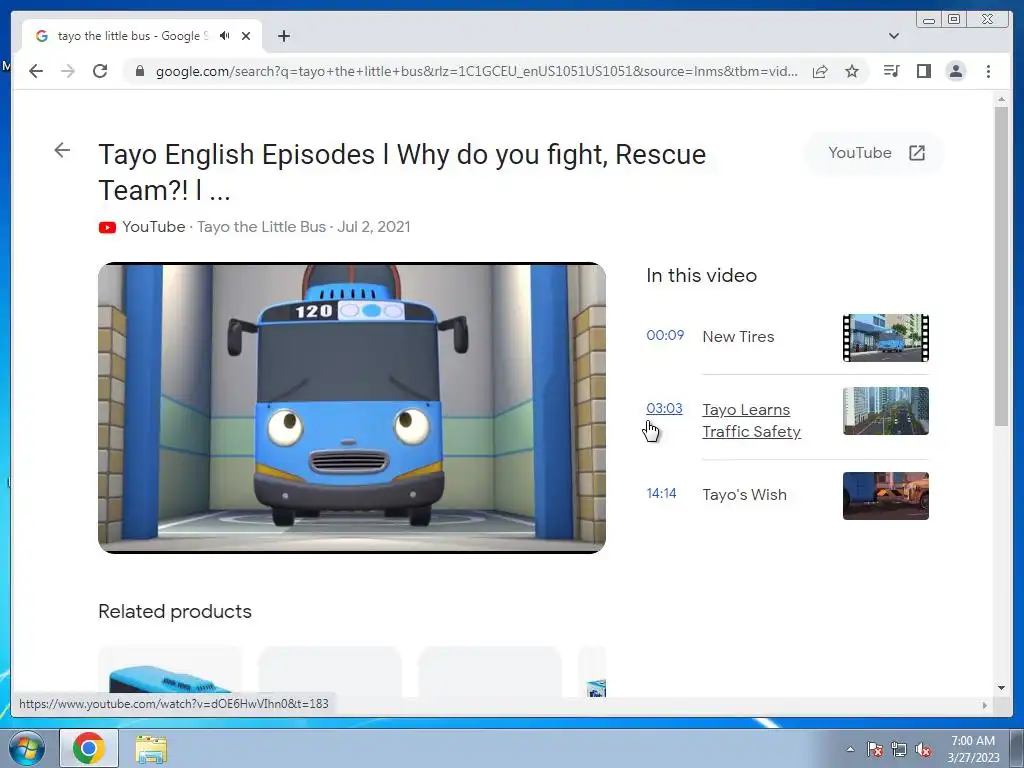The width and height of the screenshot is (1024, 768).
Task: Open the 'Tayo's Wish' chapter
Action: [x=744, y=494]
